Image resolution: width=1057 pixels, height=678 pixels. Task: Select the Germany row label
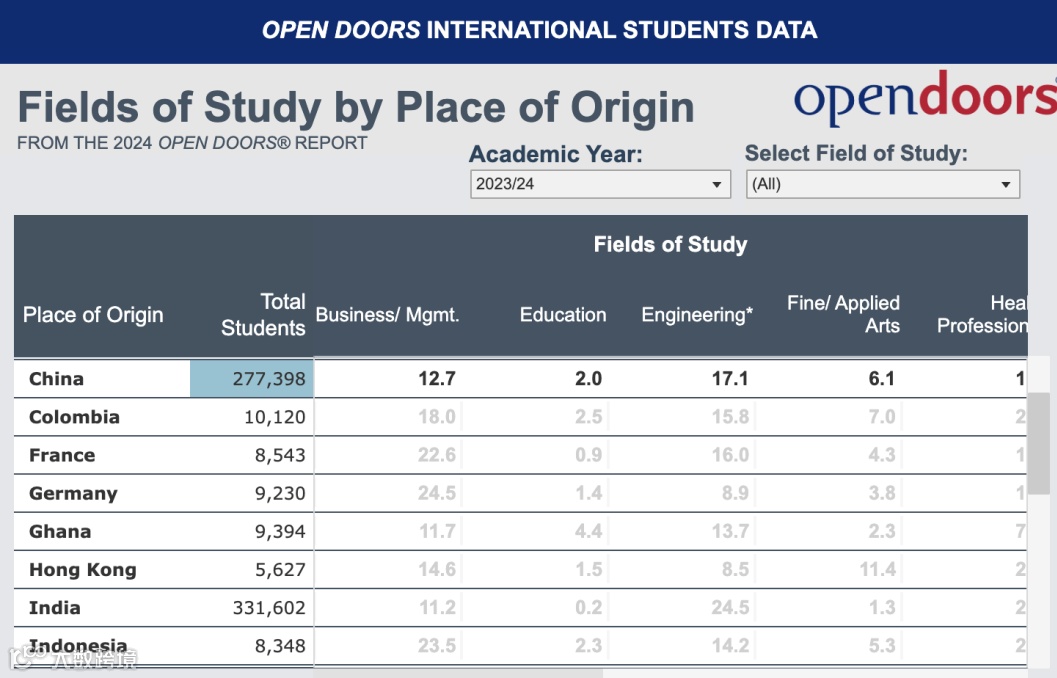pyautogui.click(x=73, y=494)
